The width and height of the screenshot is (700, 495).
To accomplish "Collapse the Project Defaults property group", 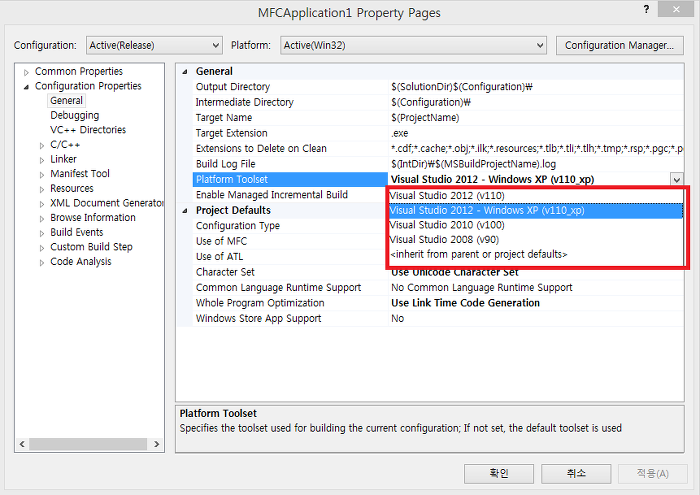I will tap(185, 210).
